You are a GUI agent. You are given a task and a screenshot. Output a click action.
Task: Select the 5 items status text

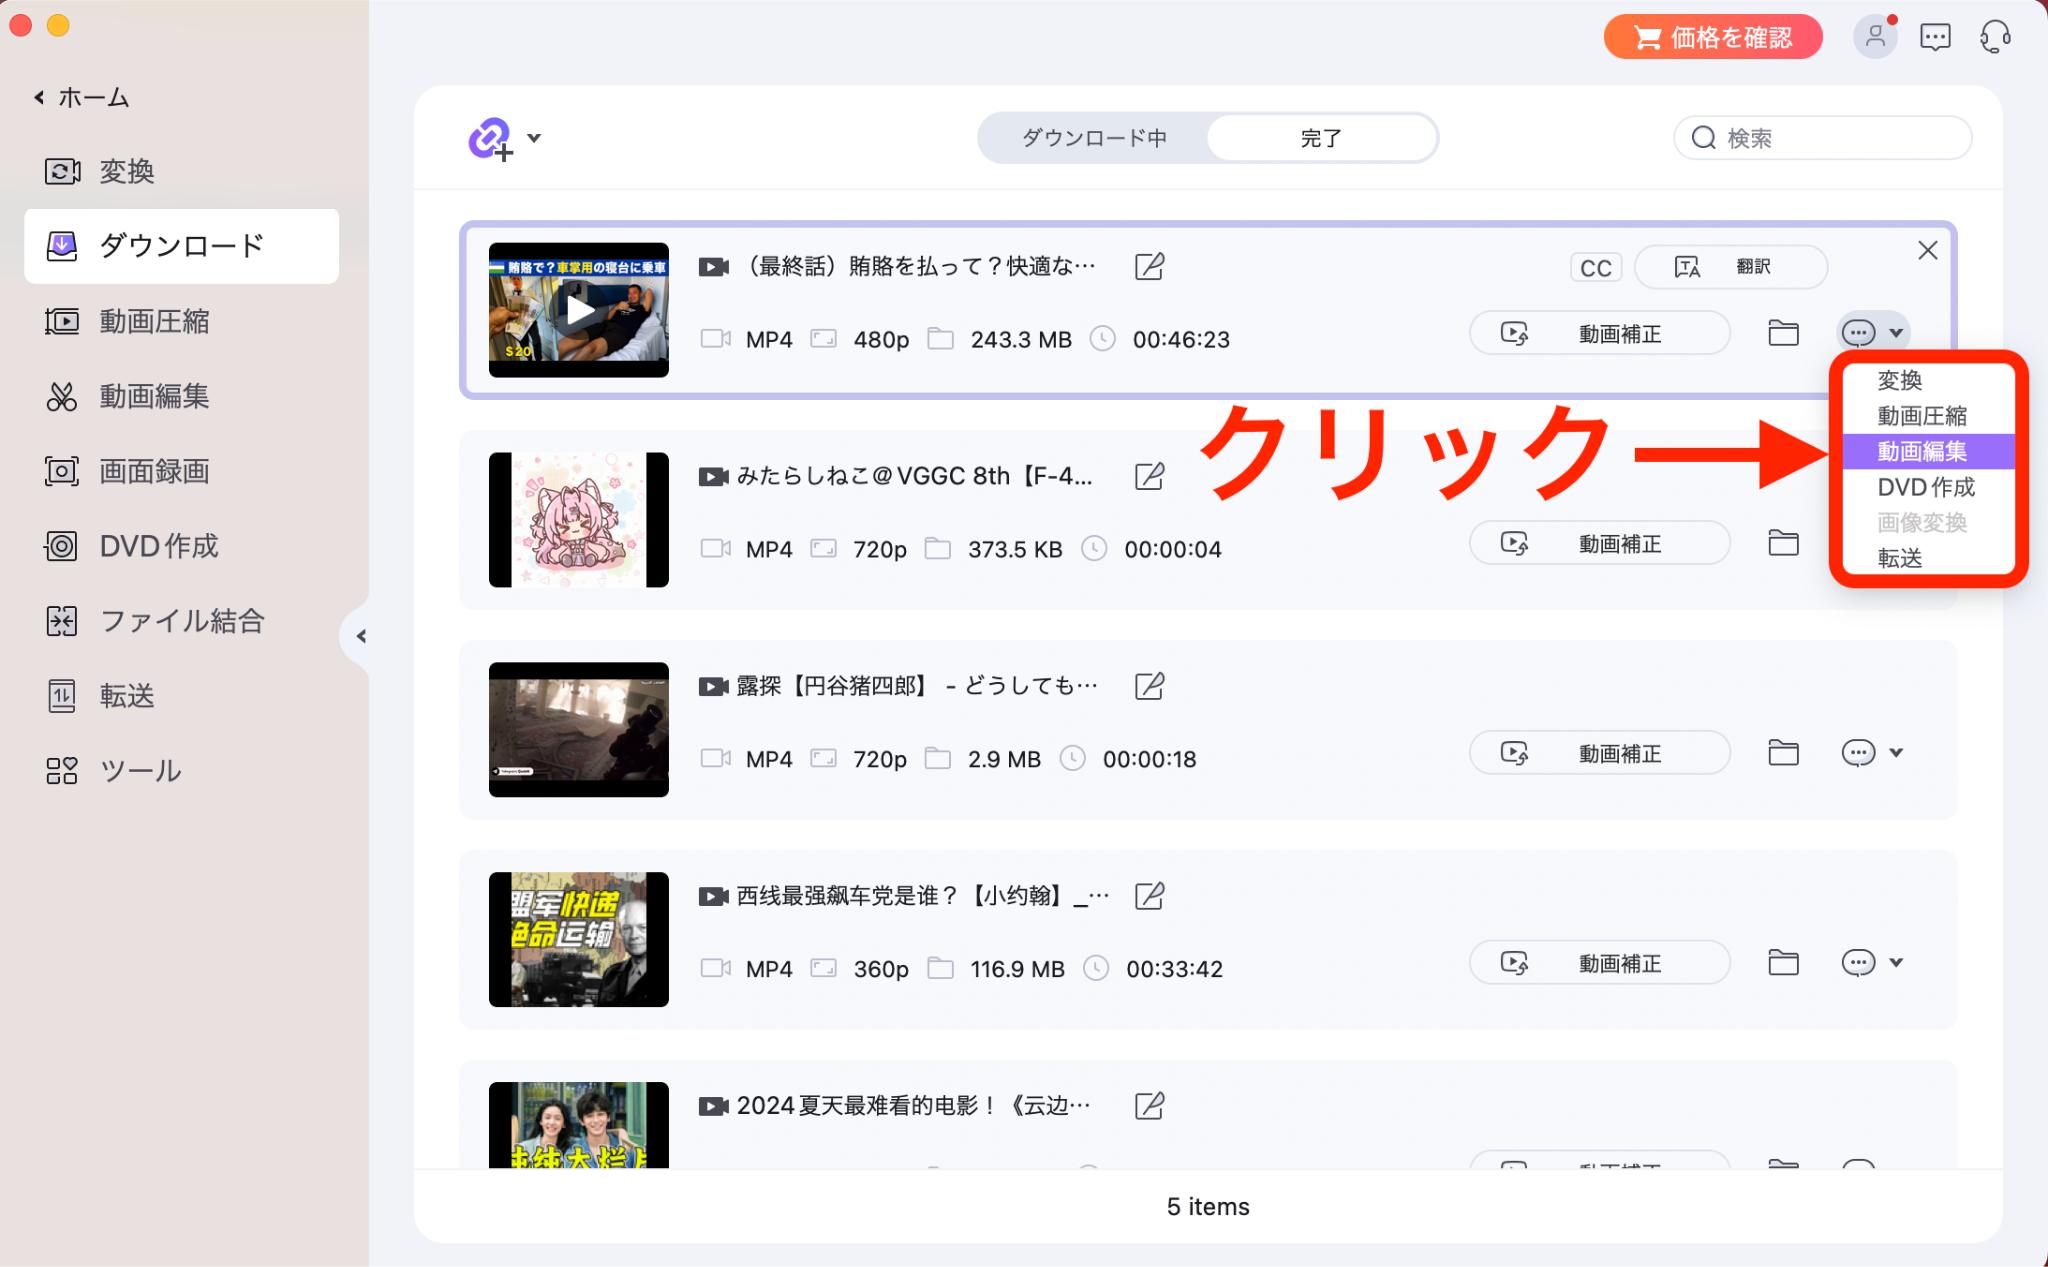click(x=1208, y=1207)
